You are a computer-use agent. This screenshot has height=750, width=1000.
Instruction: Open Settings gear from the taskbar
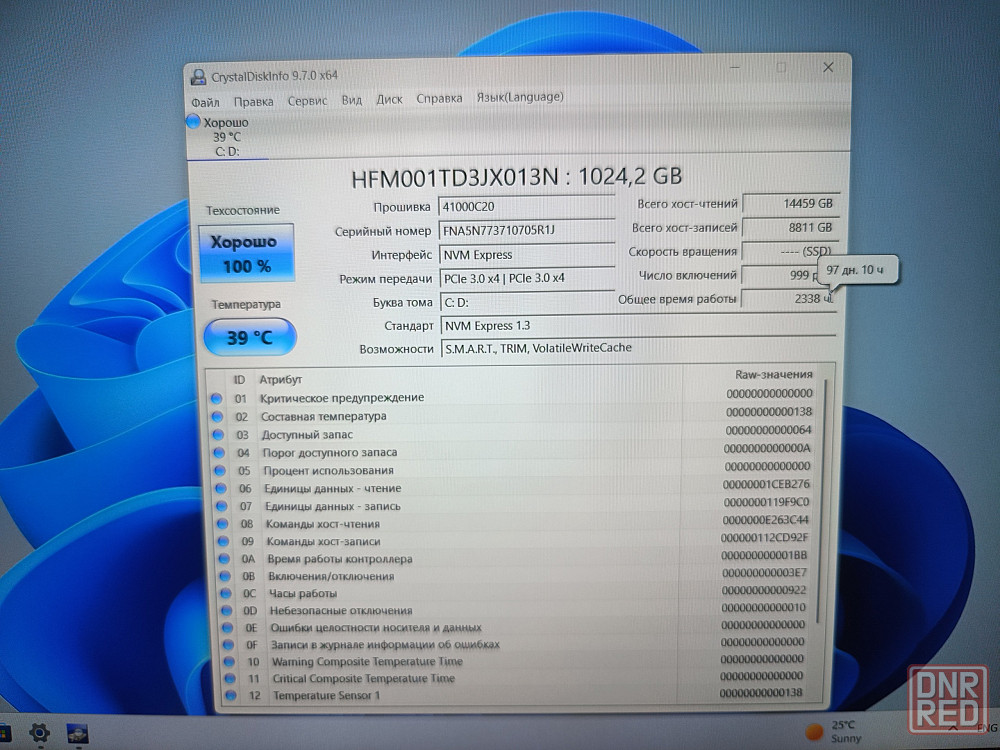39,732
